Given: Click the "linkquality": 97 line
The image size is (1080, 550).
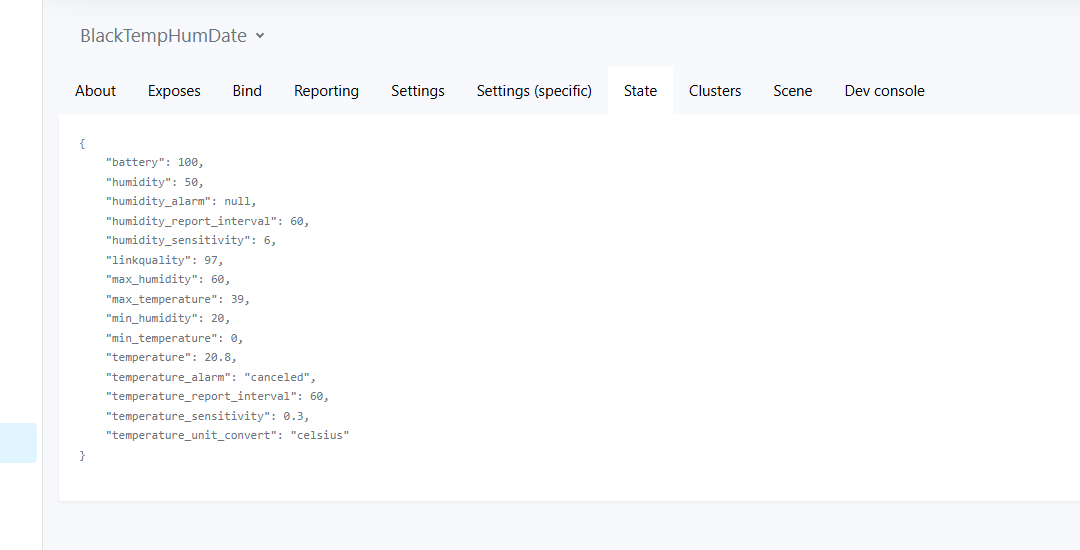Looking at the screenshot, I should coord(165,260).
